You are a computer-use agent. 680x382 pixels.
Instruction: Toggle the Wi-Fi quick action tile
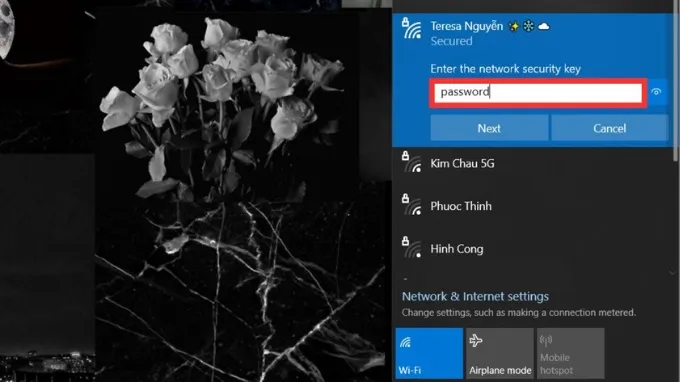click(x=429, y=353)
